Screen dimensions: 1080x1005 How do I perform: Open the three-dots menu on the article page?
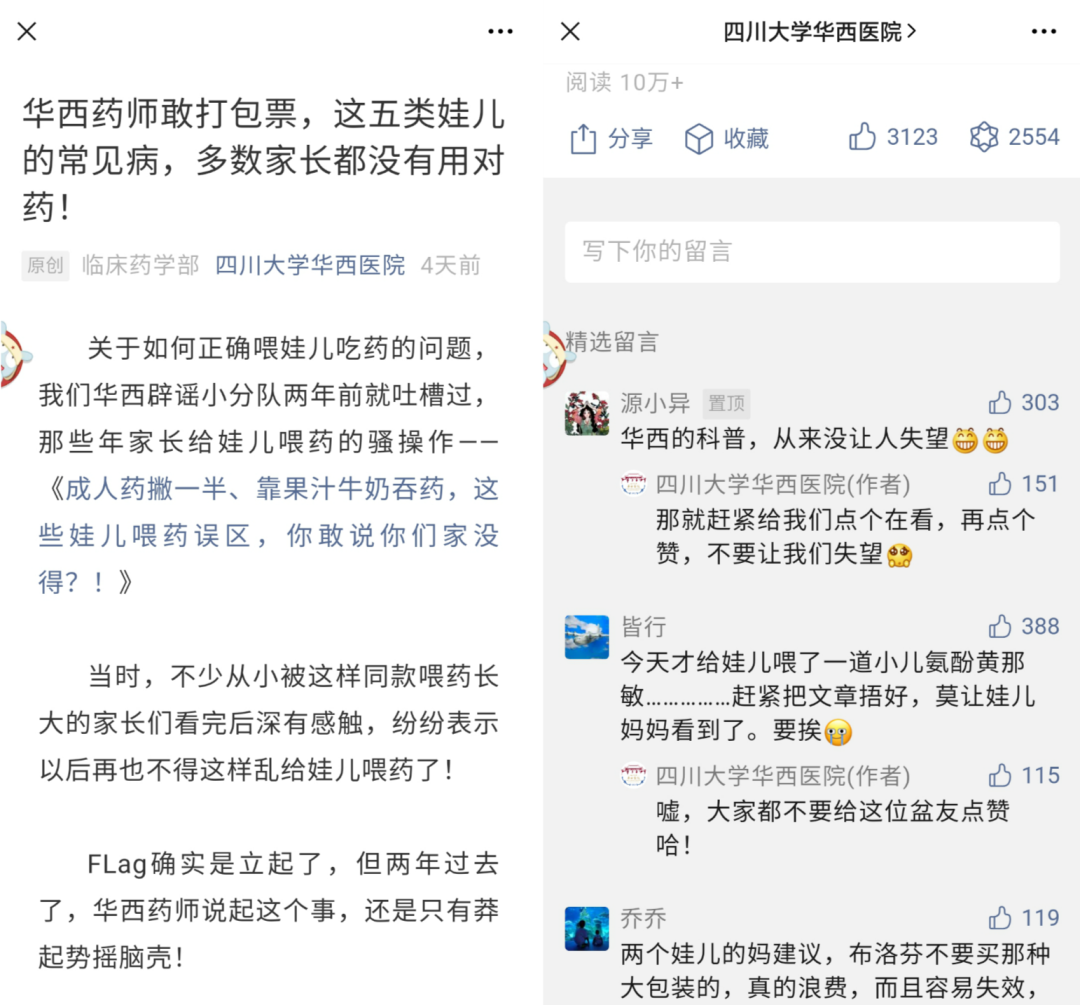(x=500, y=32)
